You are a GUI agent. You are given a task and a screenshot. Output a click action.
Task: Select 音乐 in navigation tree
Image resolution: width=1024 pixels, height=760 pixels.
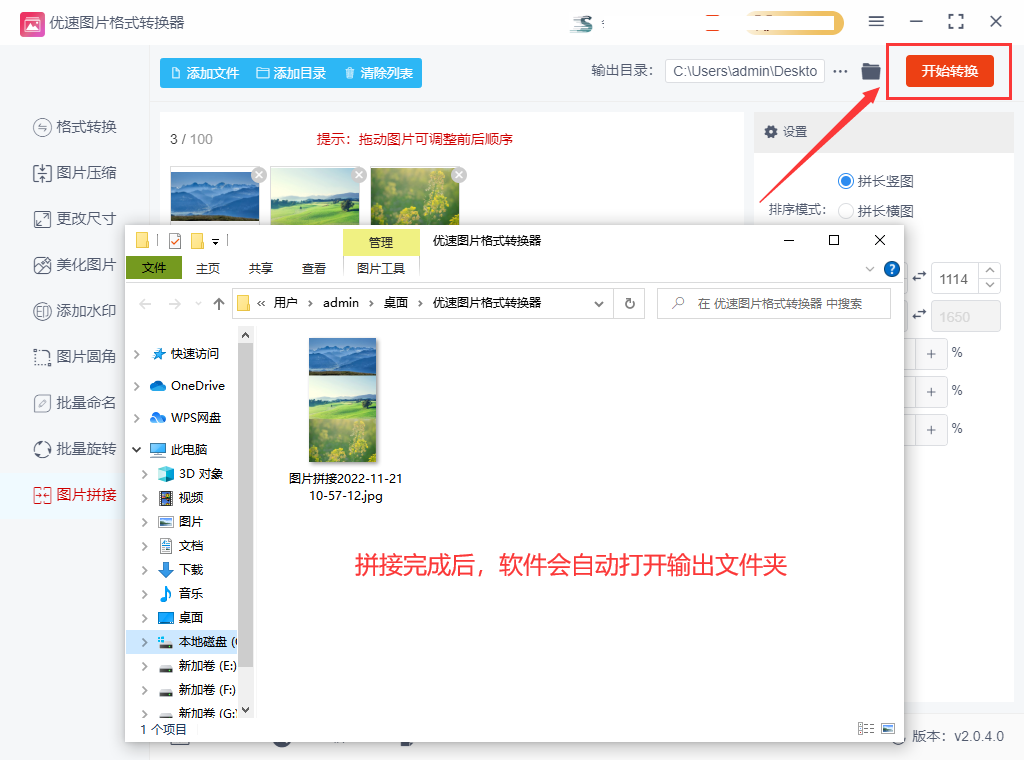pos(190,594)
